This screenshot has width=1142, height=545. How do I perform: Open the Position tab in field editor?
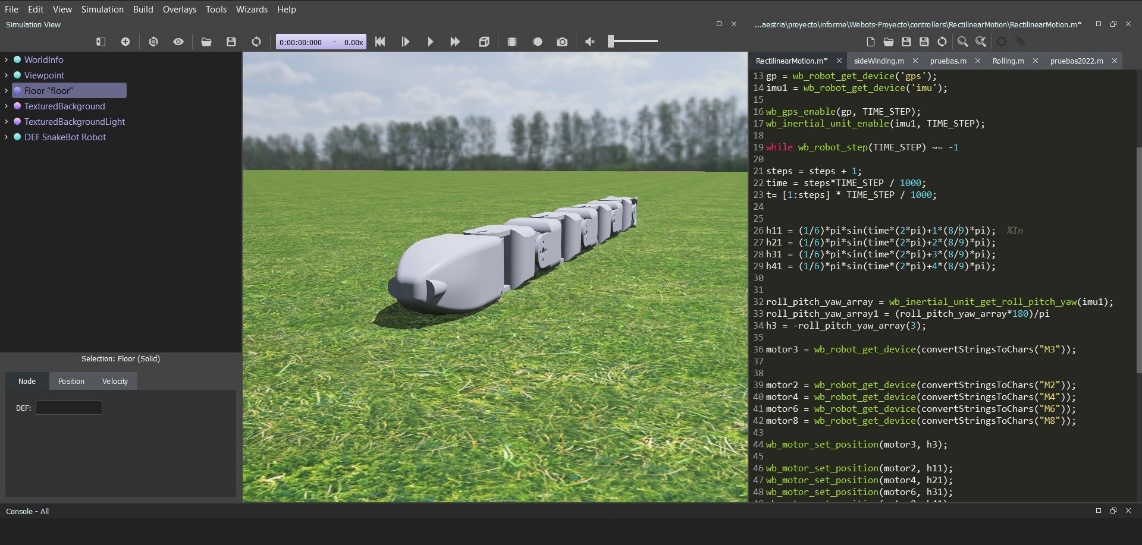[x=71, y=381]
